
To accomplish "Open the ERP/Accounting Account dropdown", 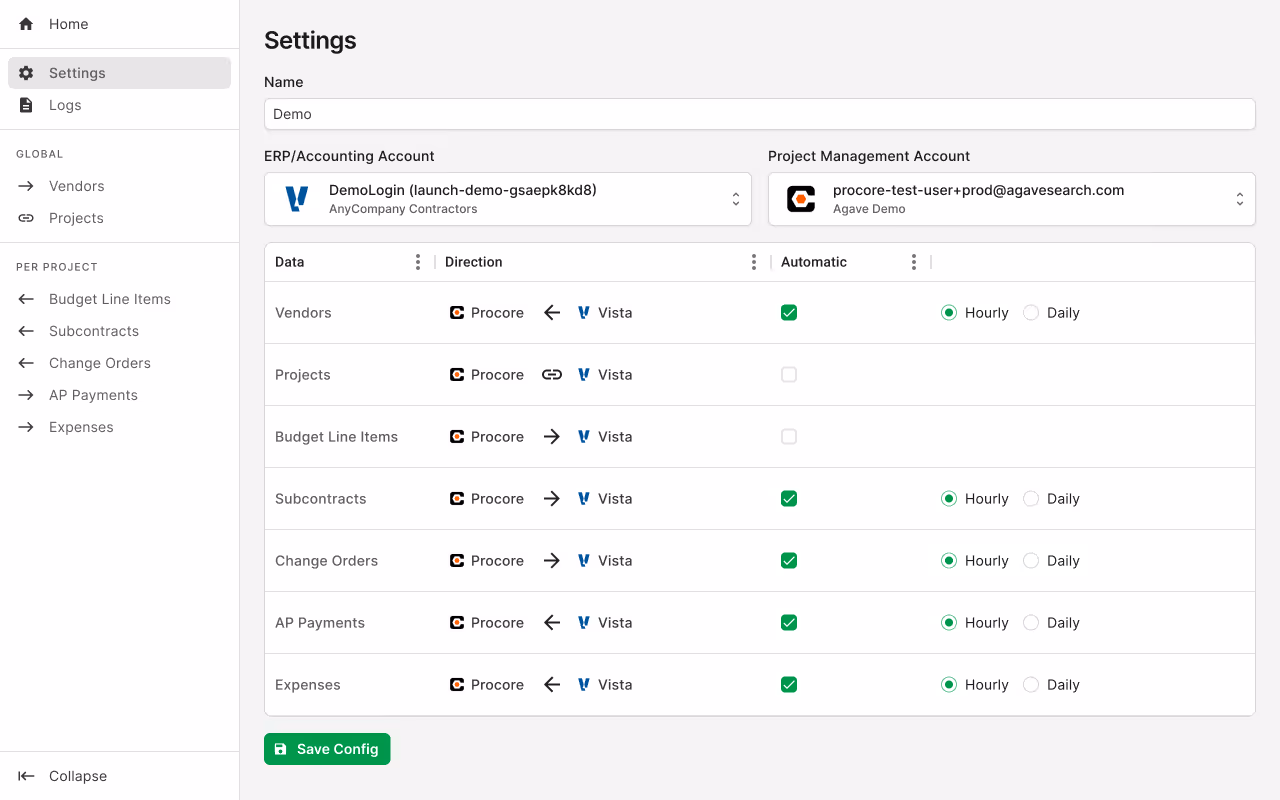I will pyautogui.click(x=508, y=199).
